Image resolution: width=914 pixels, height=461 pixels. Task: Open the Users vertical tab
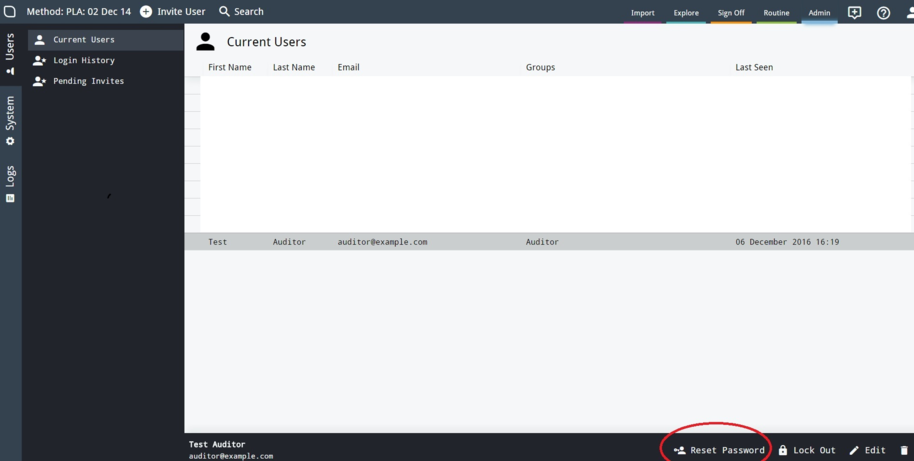pos(10,54)
